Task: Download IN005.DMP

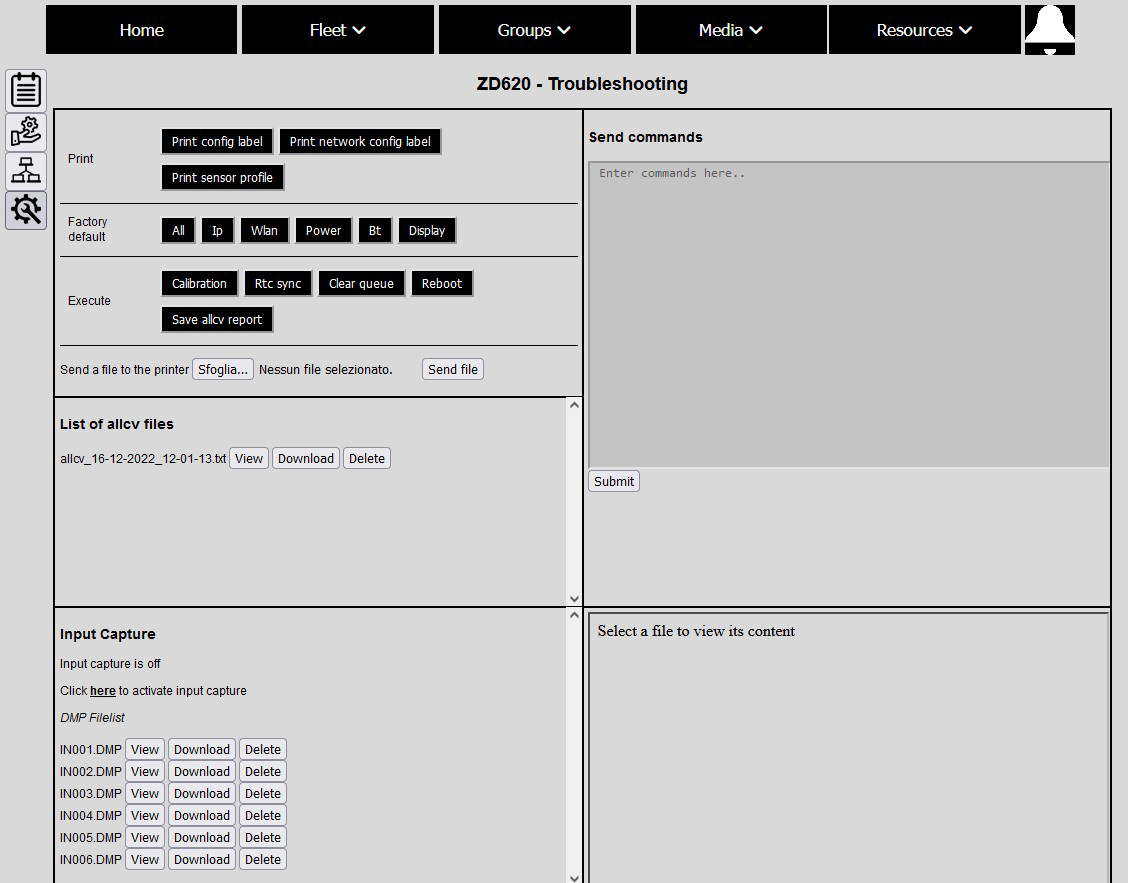Action: coord(201,837)
